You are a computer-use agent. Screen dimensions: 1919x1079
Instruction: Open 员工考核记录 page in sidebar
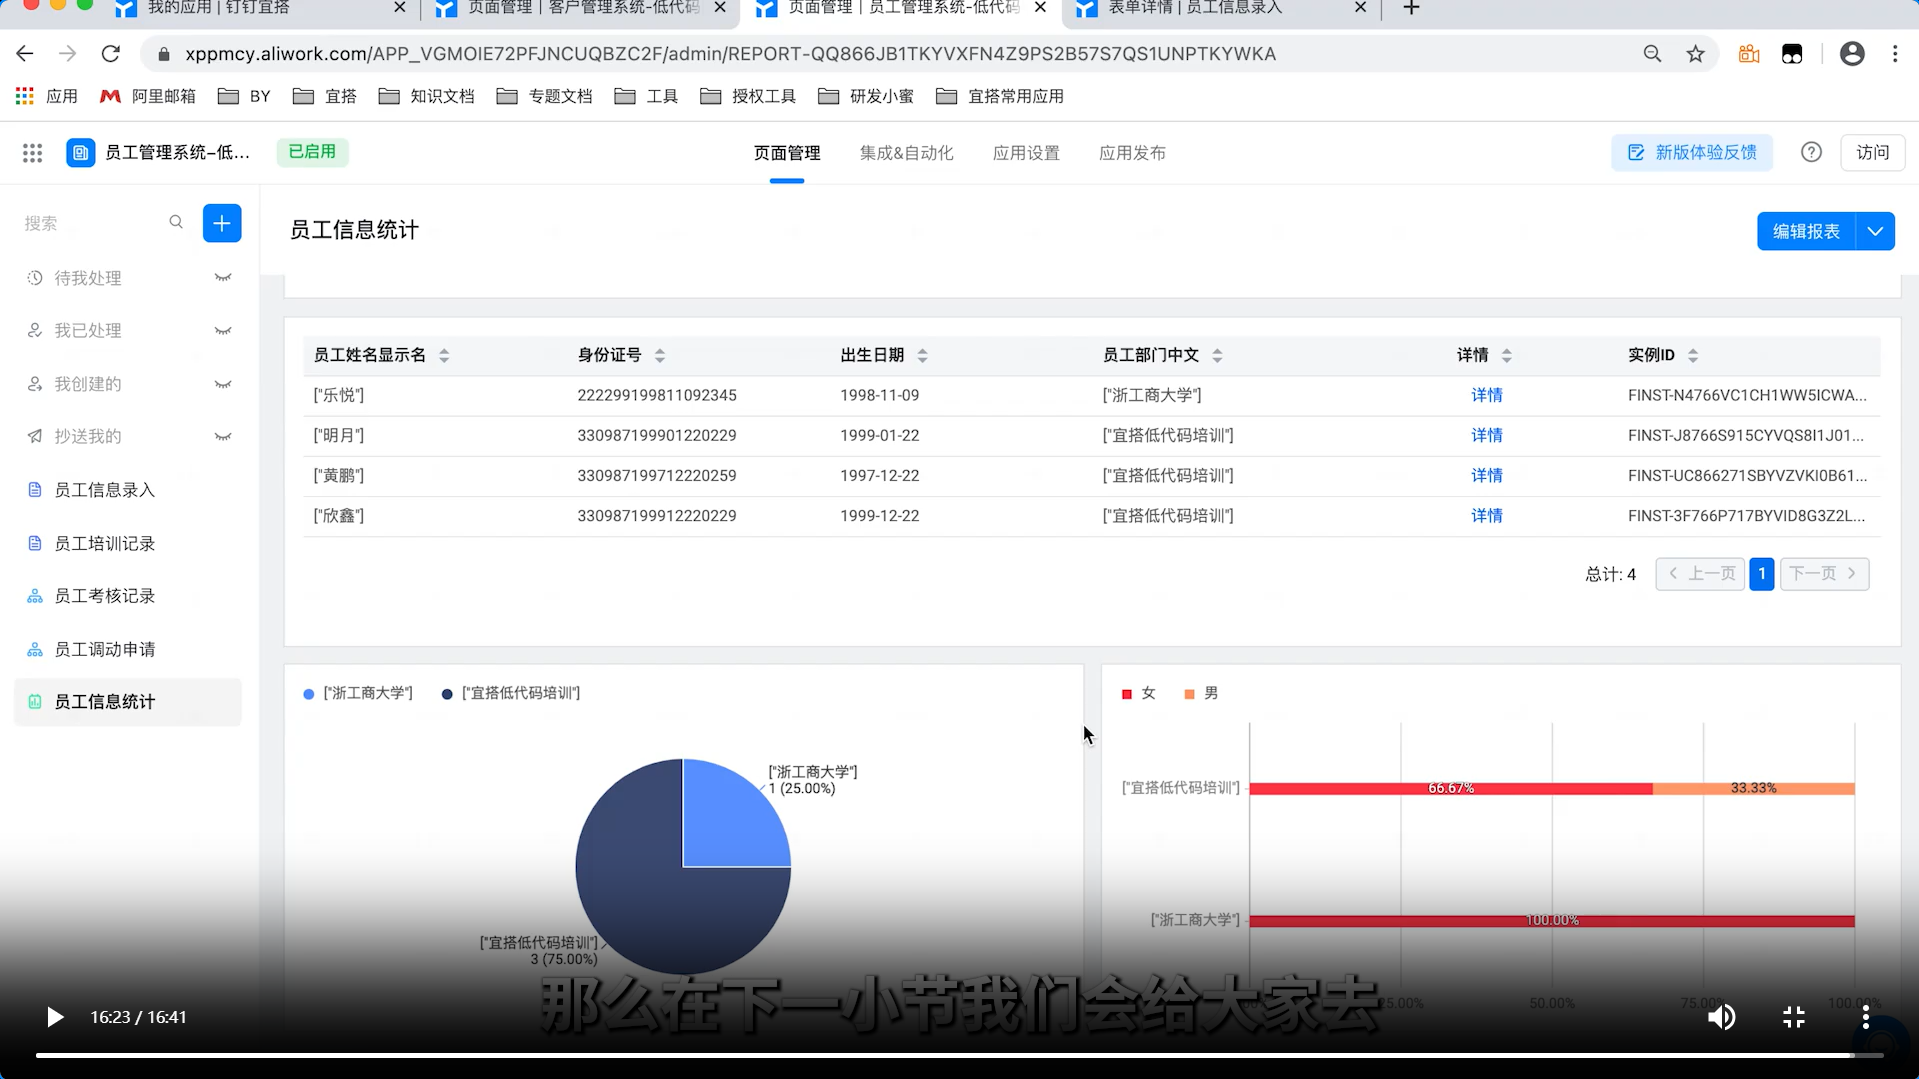(x=128, y=596)
